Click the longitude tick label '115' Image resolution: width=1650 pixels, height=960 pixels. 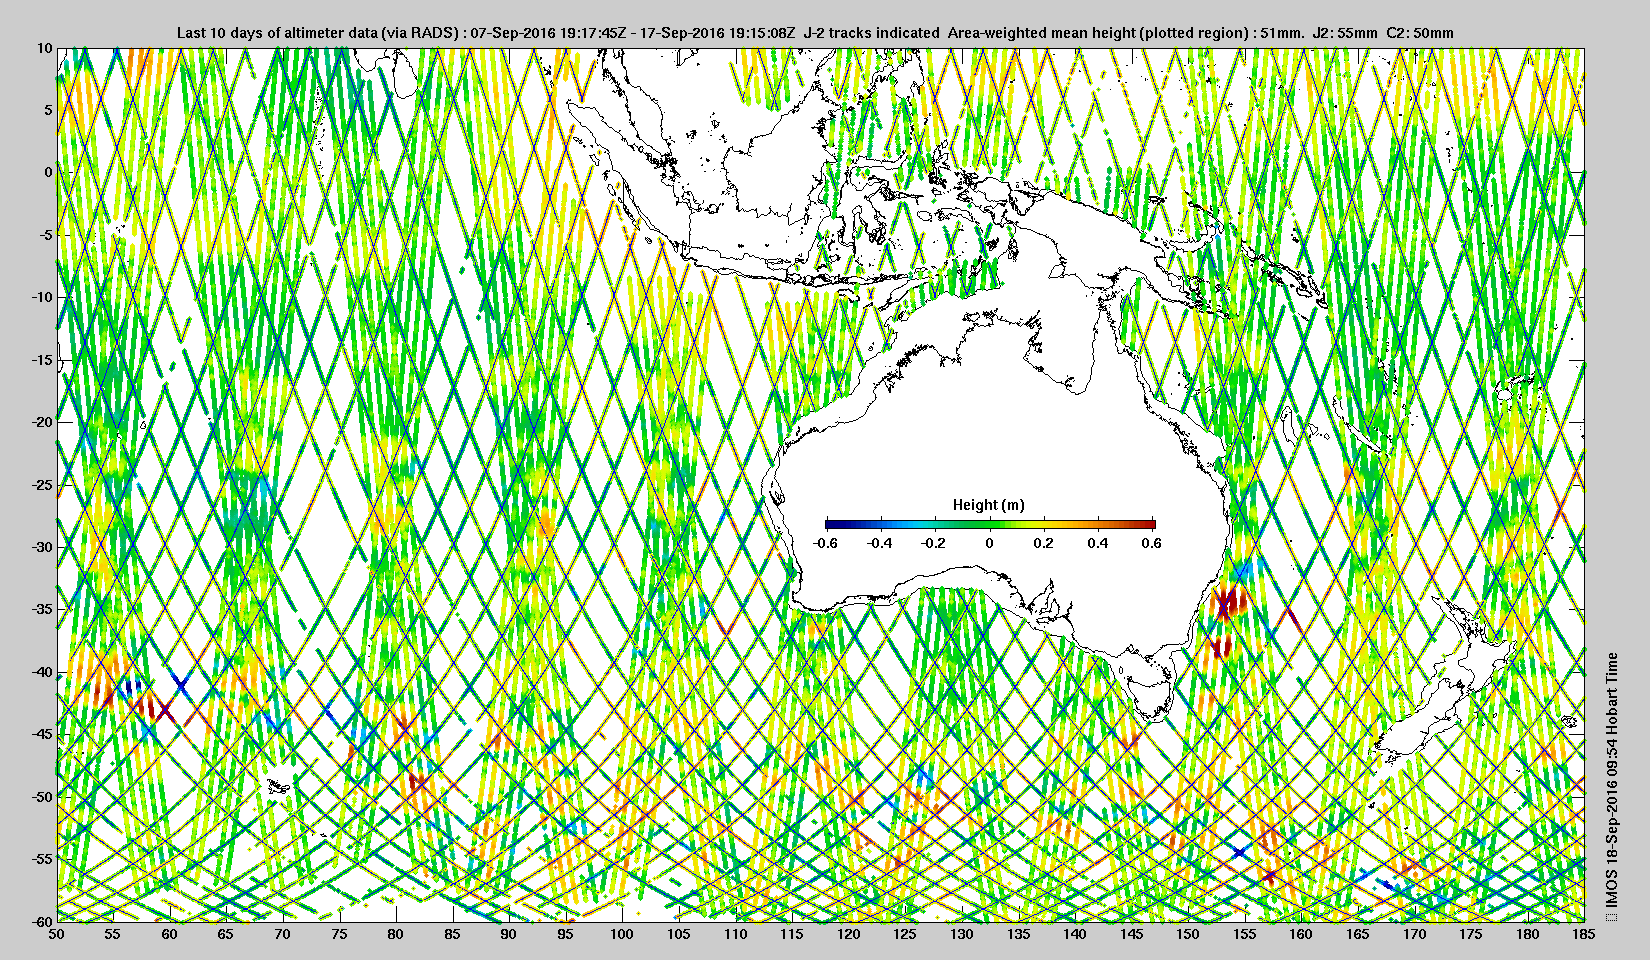(792, 935)
